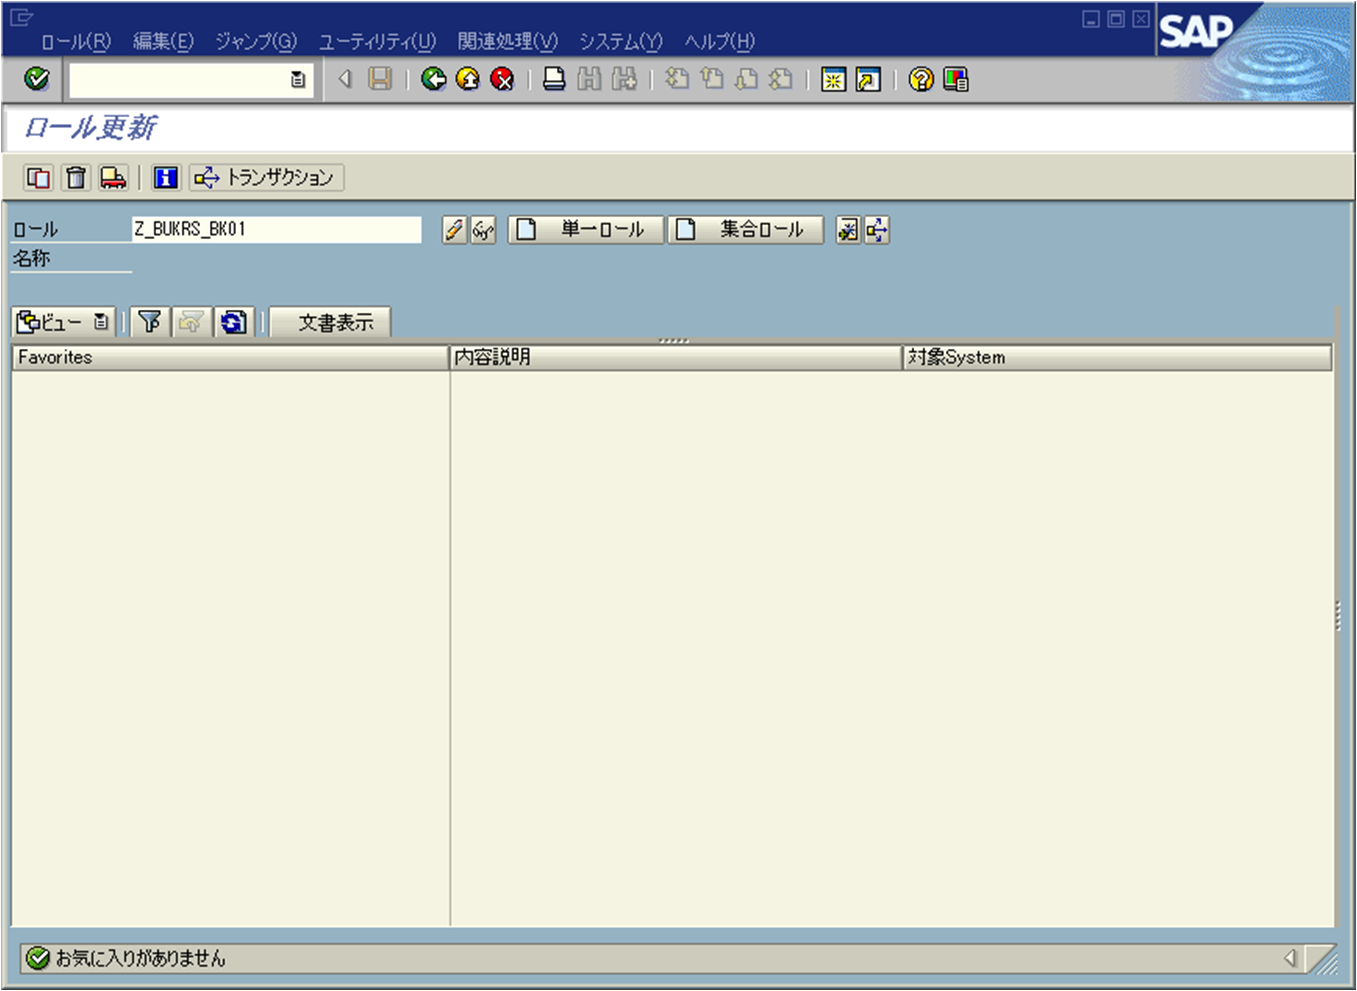
Task: Refresh the view with the refresh icon
Action: coord(234,322)
